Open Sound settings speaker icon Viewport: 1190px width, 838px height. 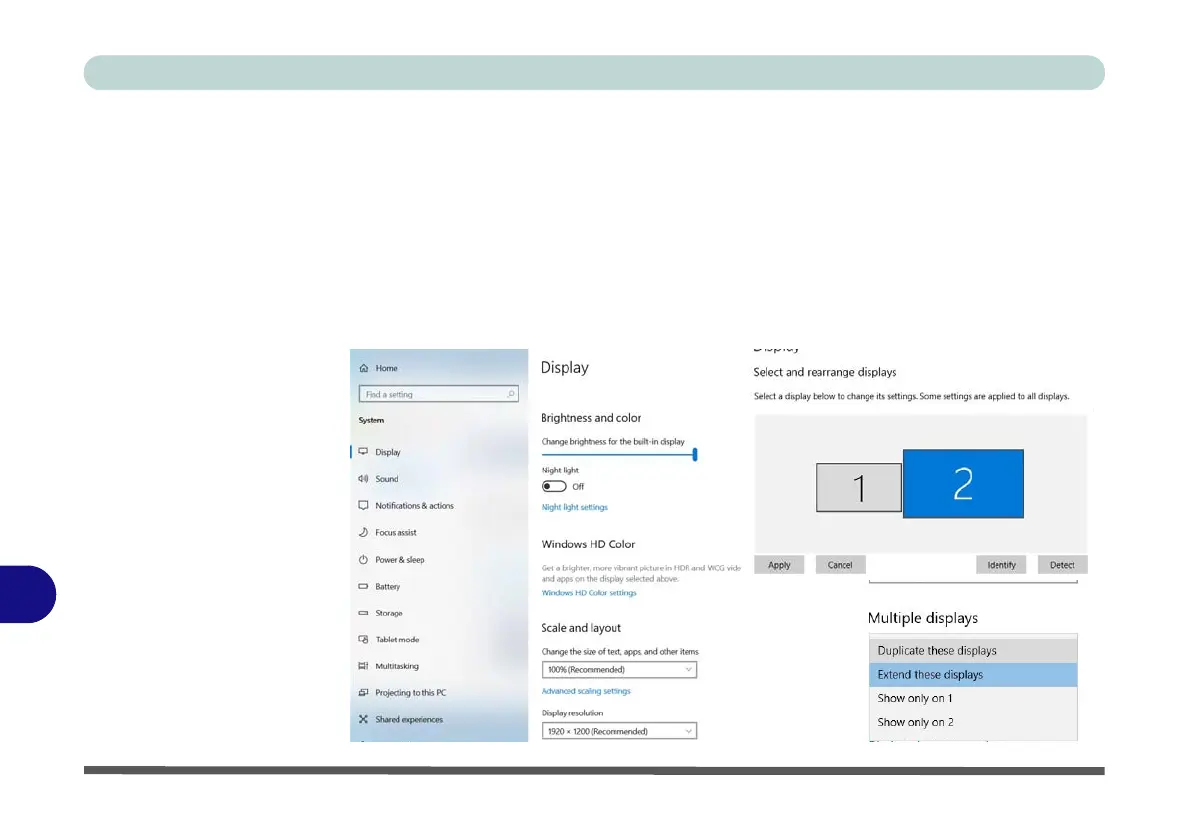click(364, 479)
